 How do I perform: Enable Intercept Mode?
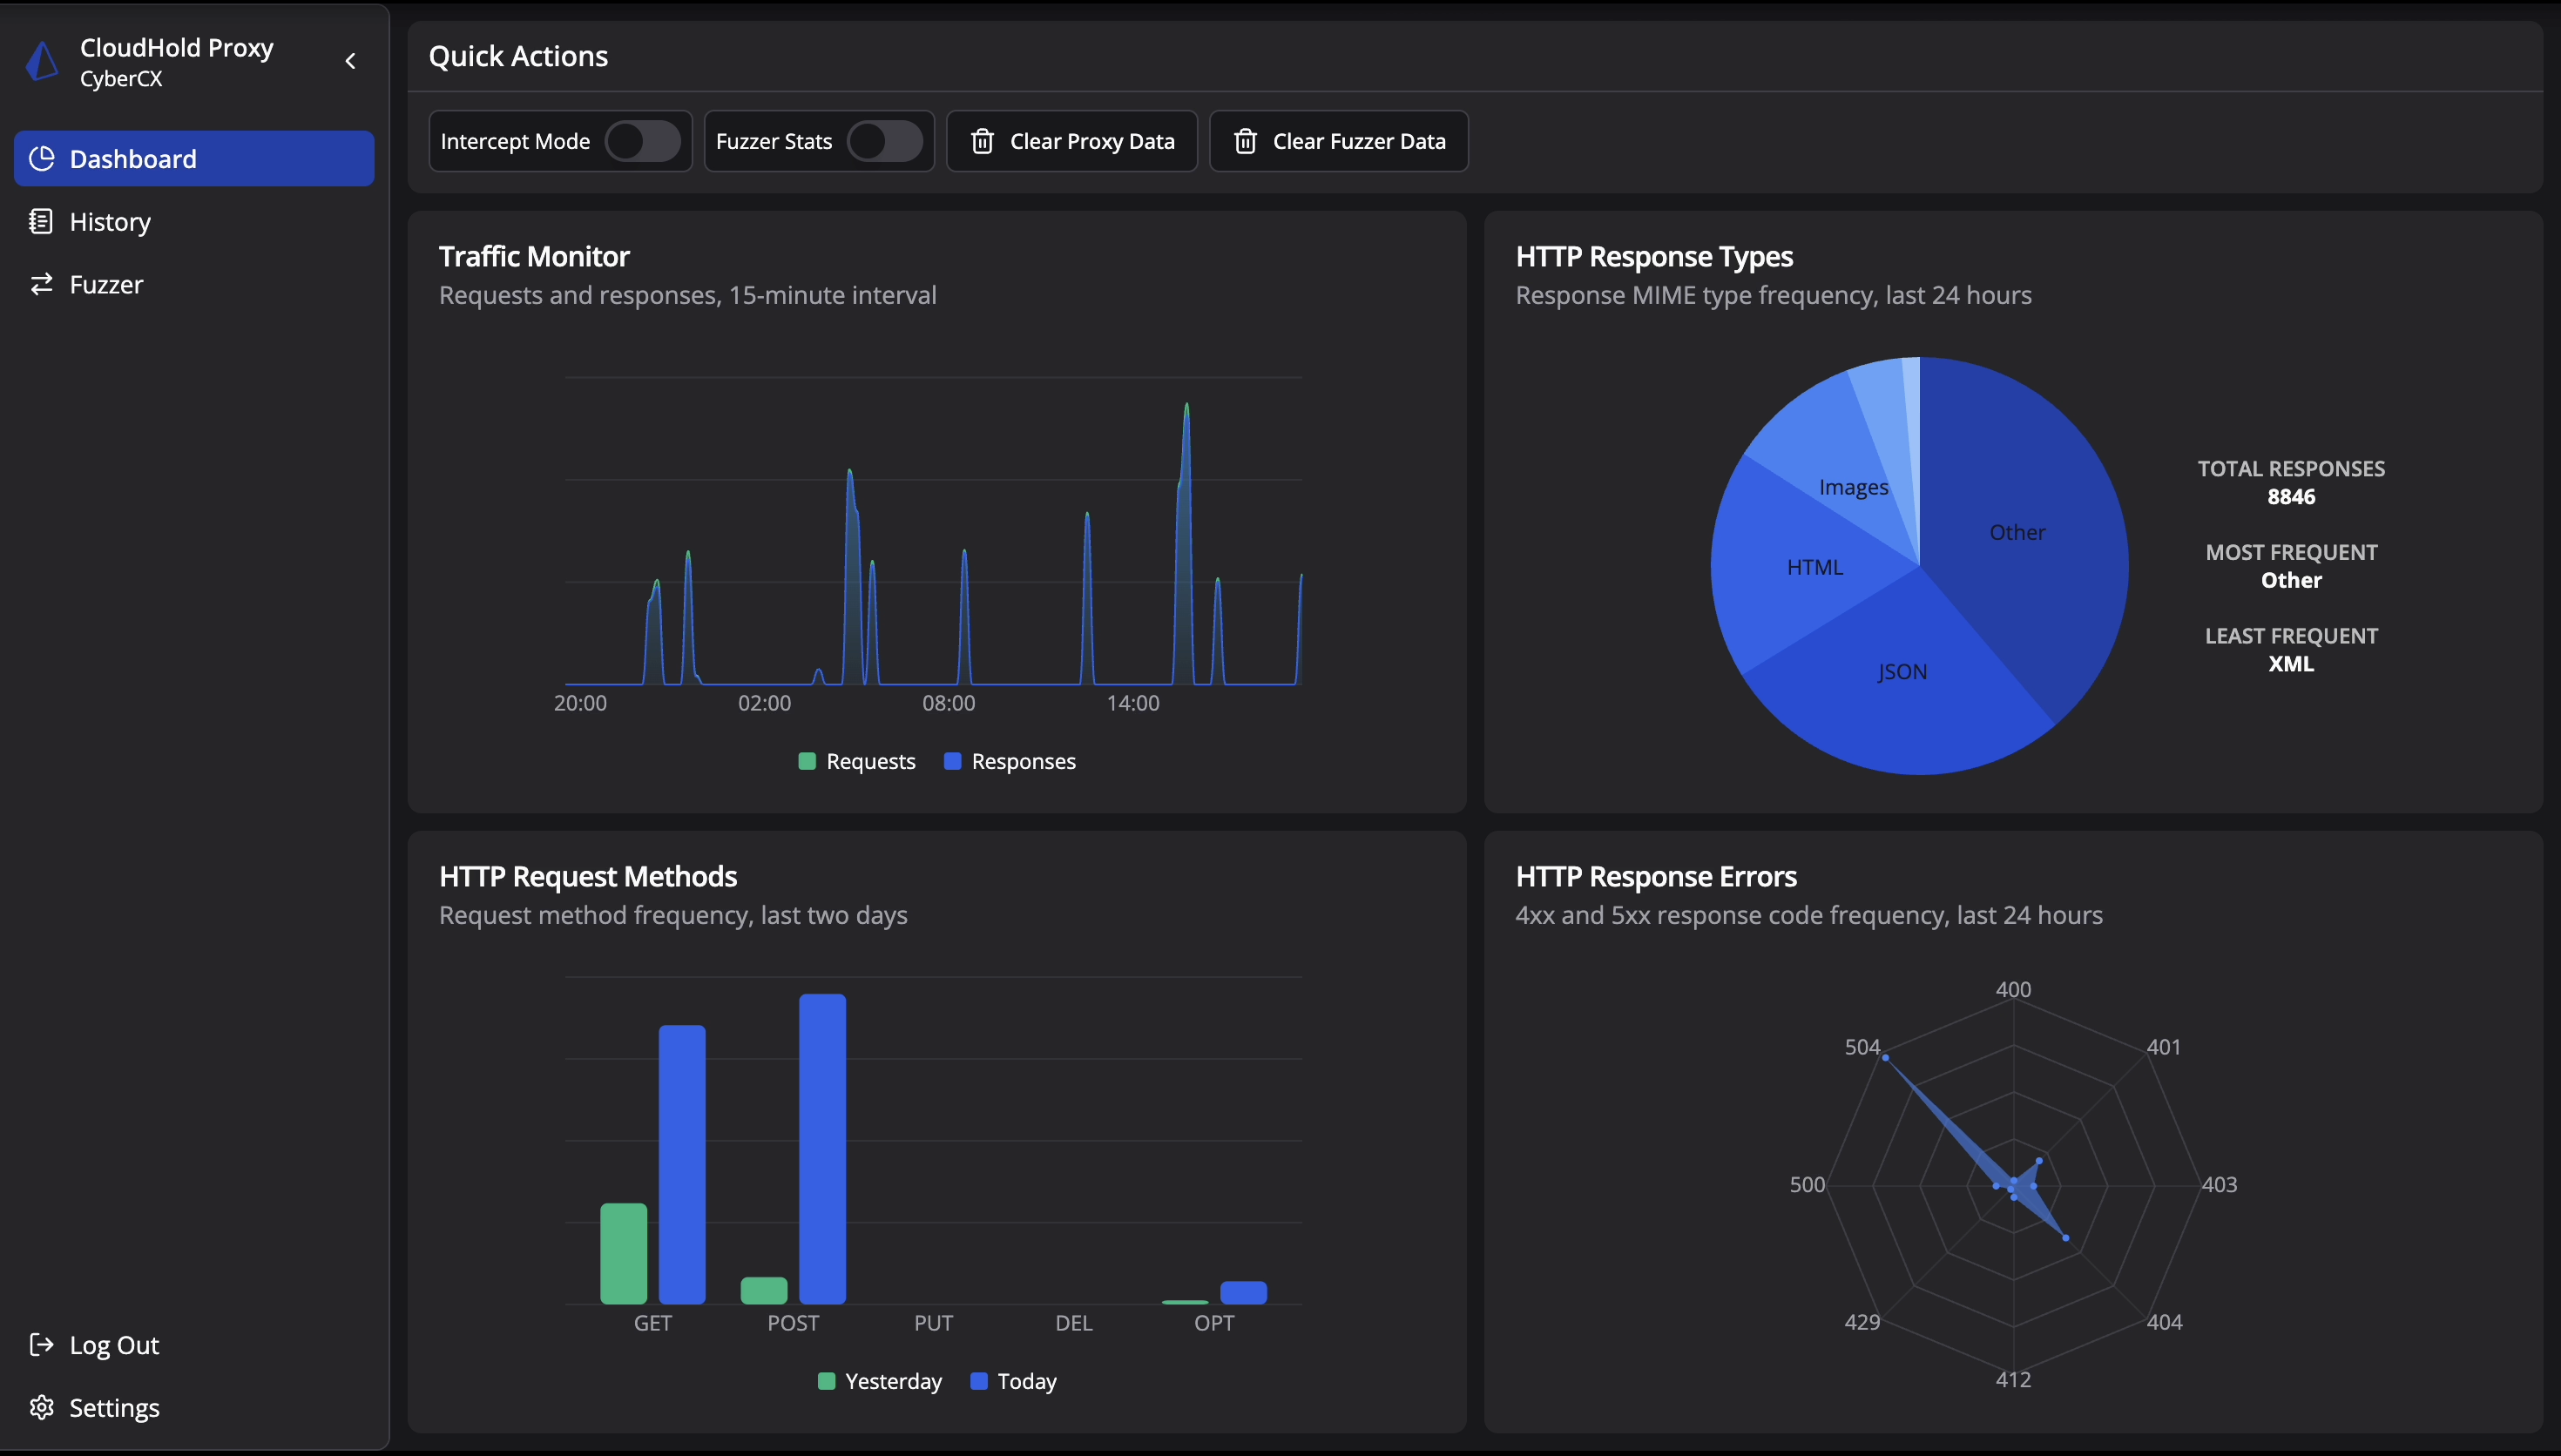point(643,141)
